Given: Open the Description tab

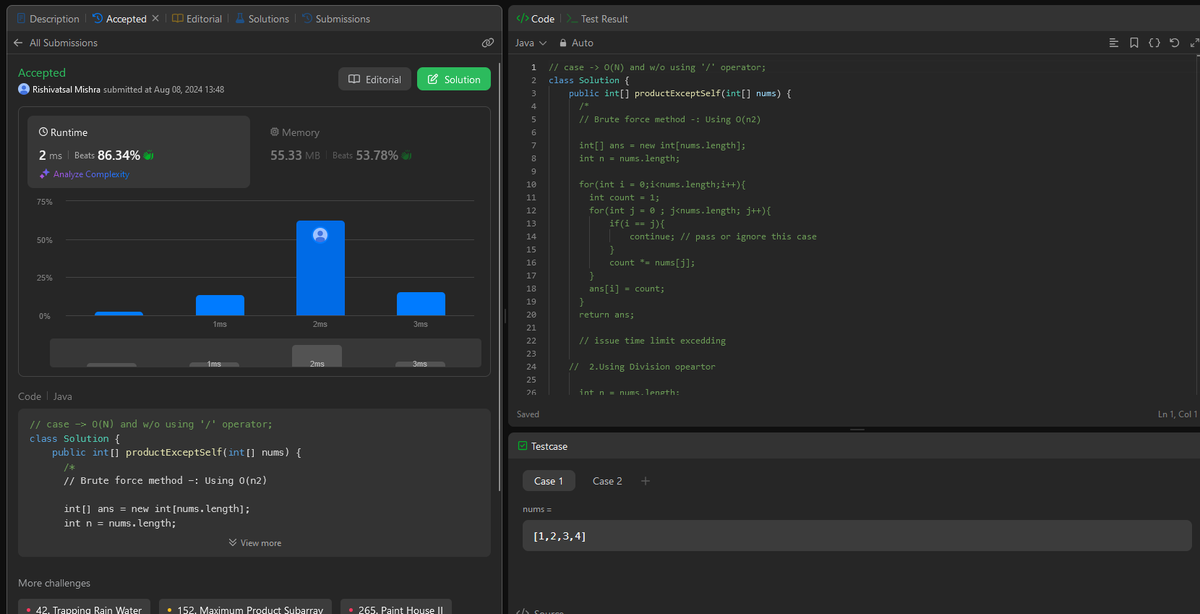Looking at the screenshot, I should pyautogui.click(x=48, y=19).
